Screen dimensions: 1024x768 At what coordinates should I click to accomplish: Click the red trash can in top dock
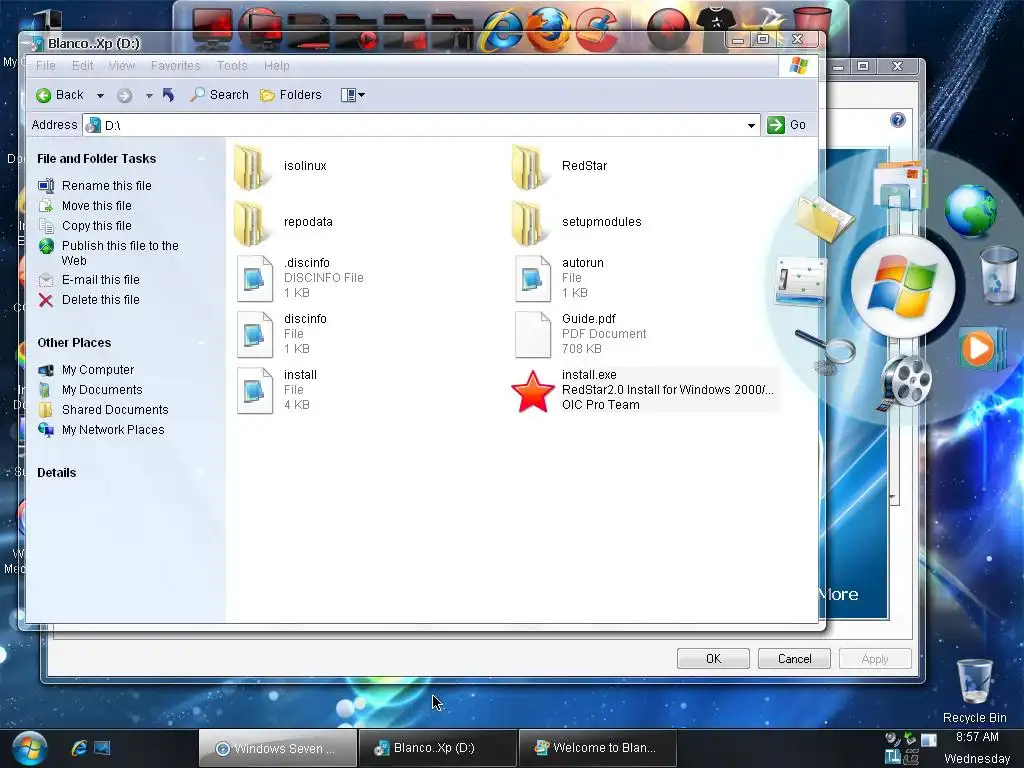point(812,23)
